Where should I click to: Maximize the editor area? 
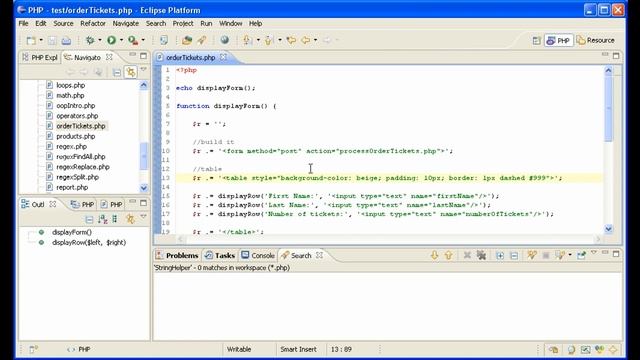pyautogui.click(x=616, y=56)
